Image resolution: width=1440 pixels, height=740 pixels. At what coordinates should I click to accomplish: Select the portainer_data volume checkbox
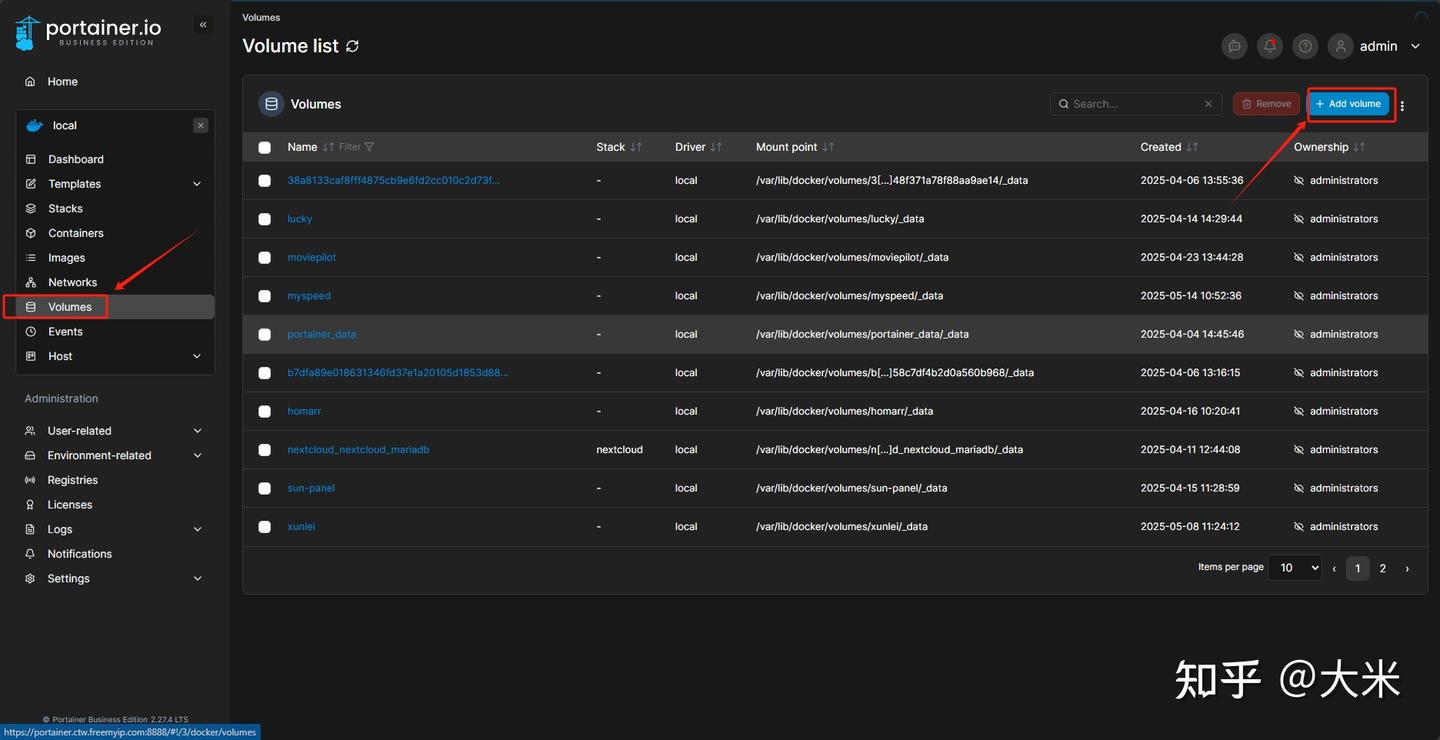[x=265, y=334]
